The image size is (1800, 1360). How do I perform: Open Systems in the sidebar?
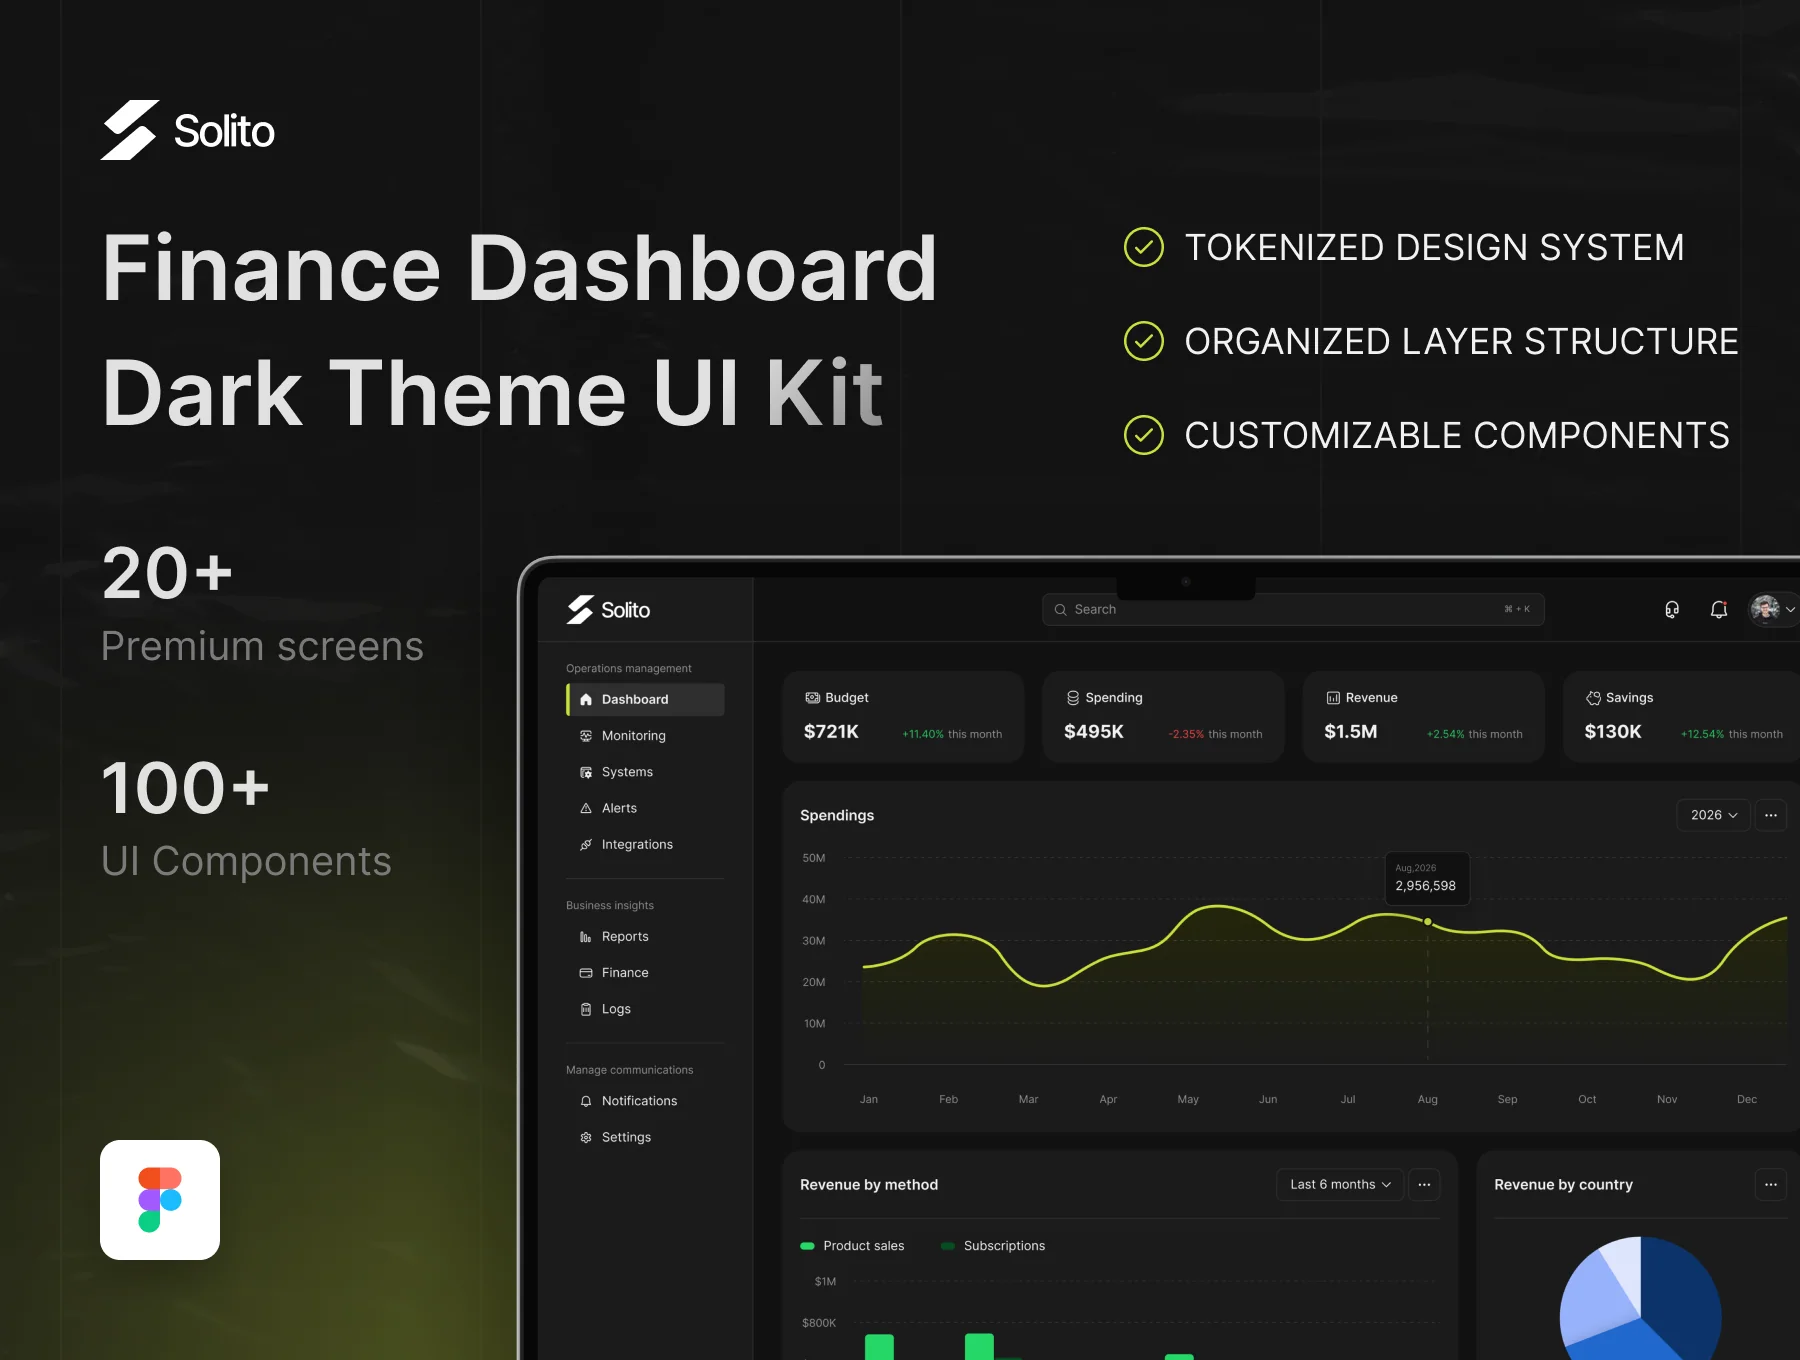point(646,772)
